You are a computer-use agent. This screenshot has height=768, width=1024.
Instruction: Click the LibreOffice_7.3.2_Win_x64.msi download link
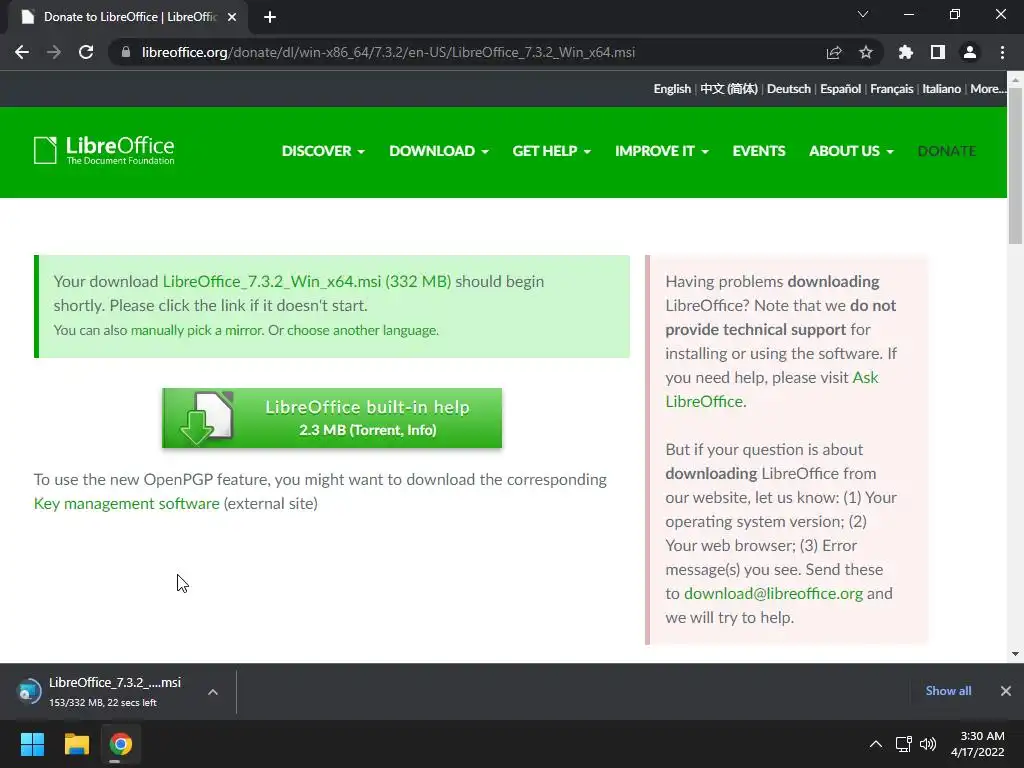pos(307,281)
